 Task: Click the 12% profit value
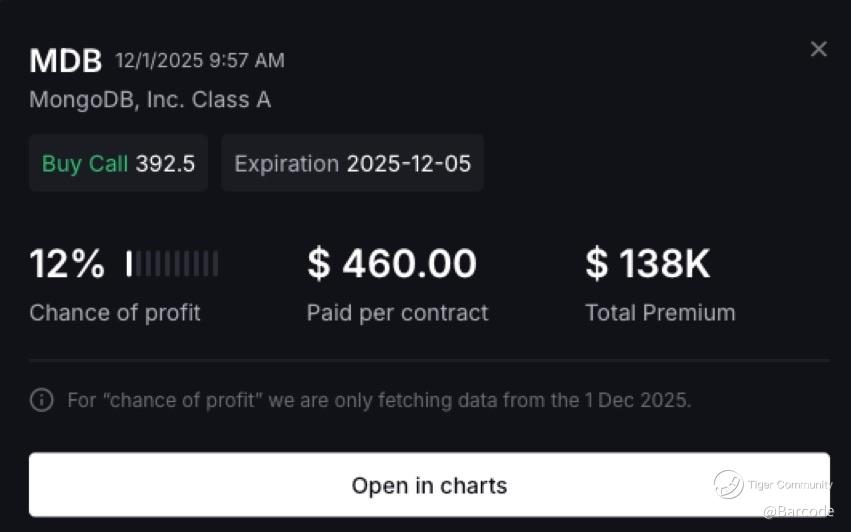click(67, 264)
